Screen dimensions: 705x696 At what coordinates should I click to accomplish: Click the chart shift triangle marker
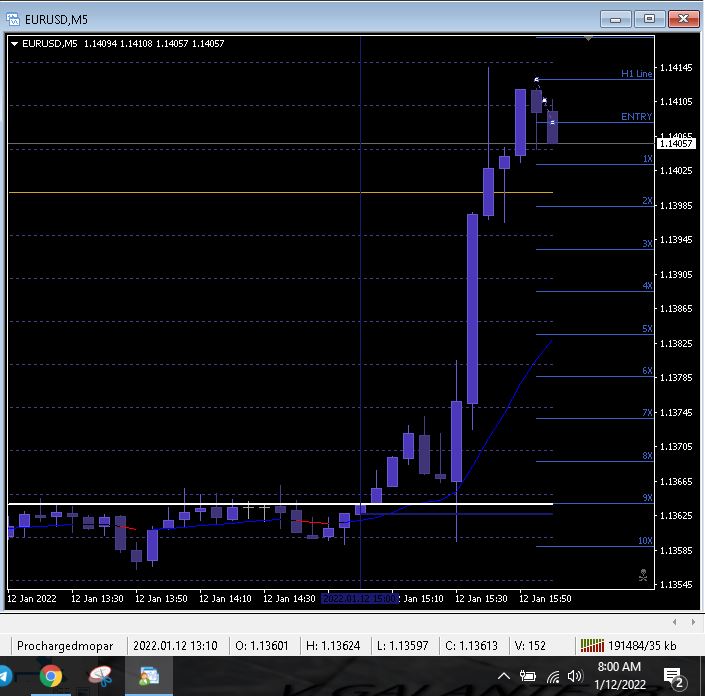tap(588, 39)
